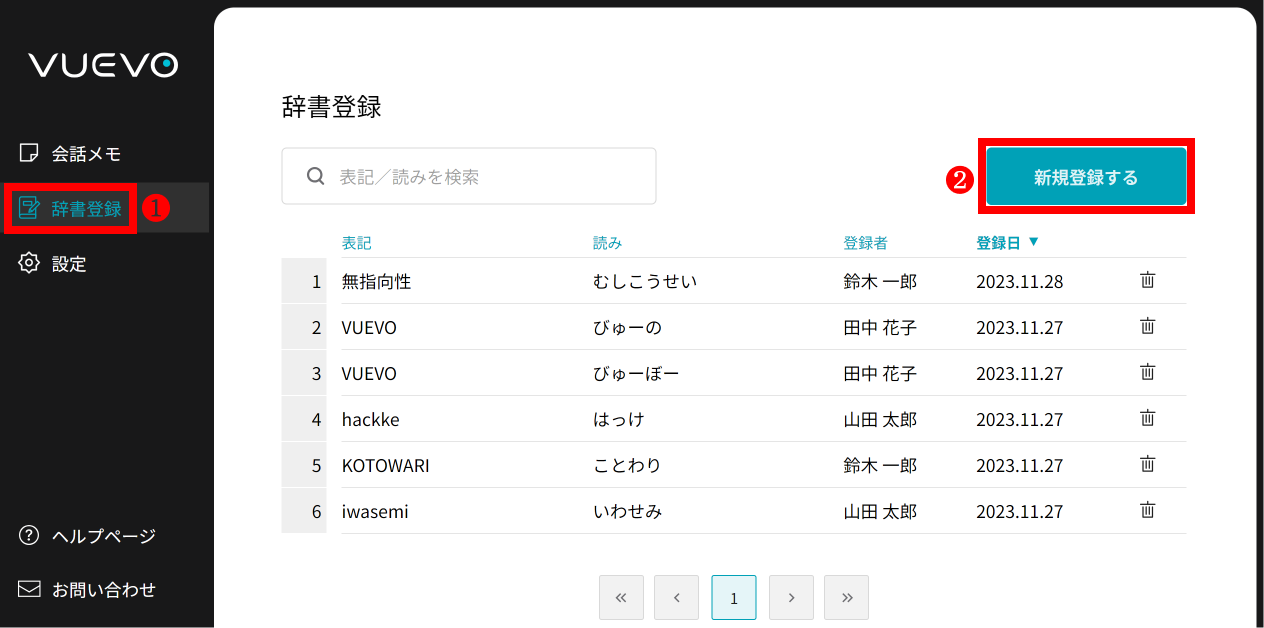1264x628 pixels.
Task: Delete the 無指向性 entry via trash icon
Action: point(1147,280)
